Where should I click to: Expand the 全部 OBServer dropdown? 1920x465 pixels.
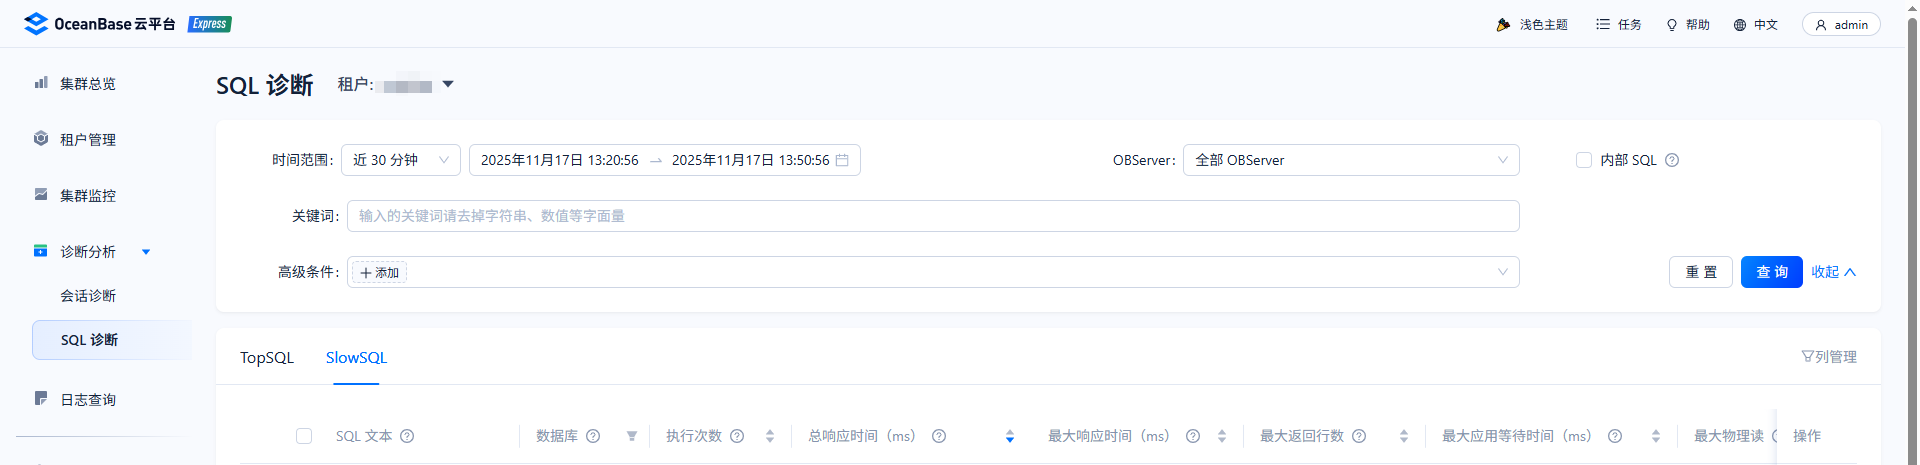[1350, 160]
